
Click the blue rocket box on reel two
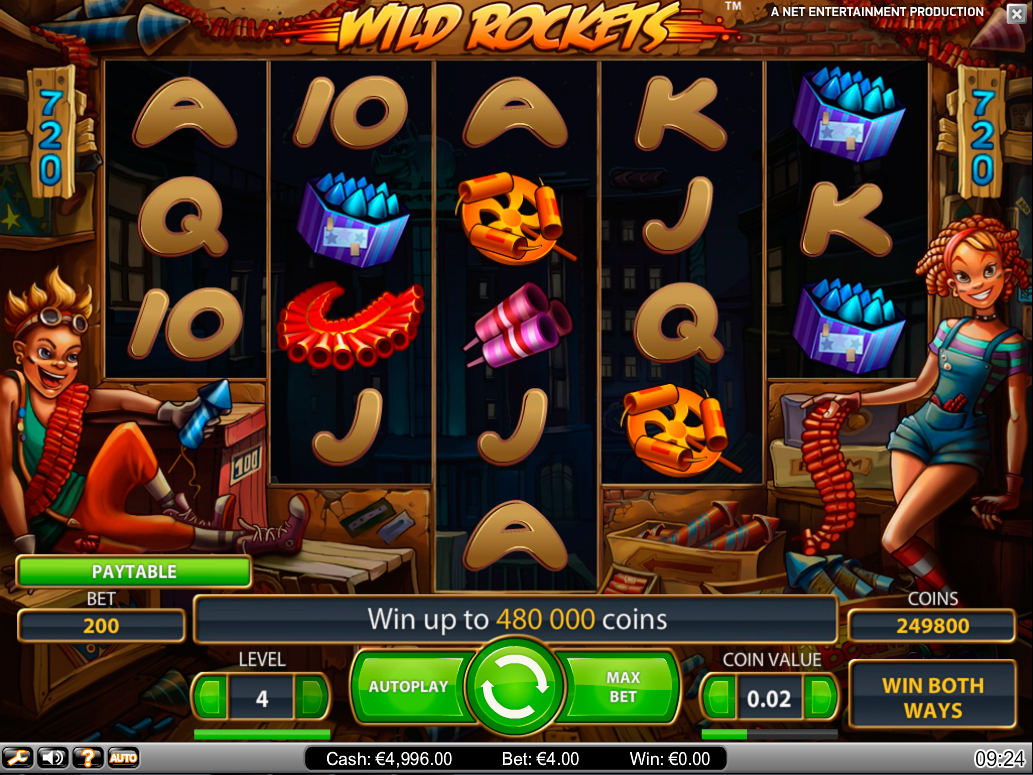[352, 219]
